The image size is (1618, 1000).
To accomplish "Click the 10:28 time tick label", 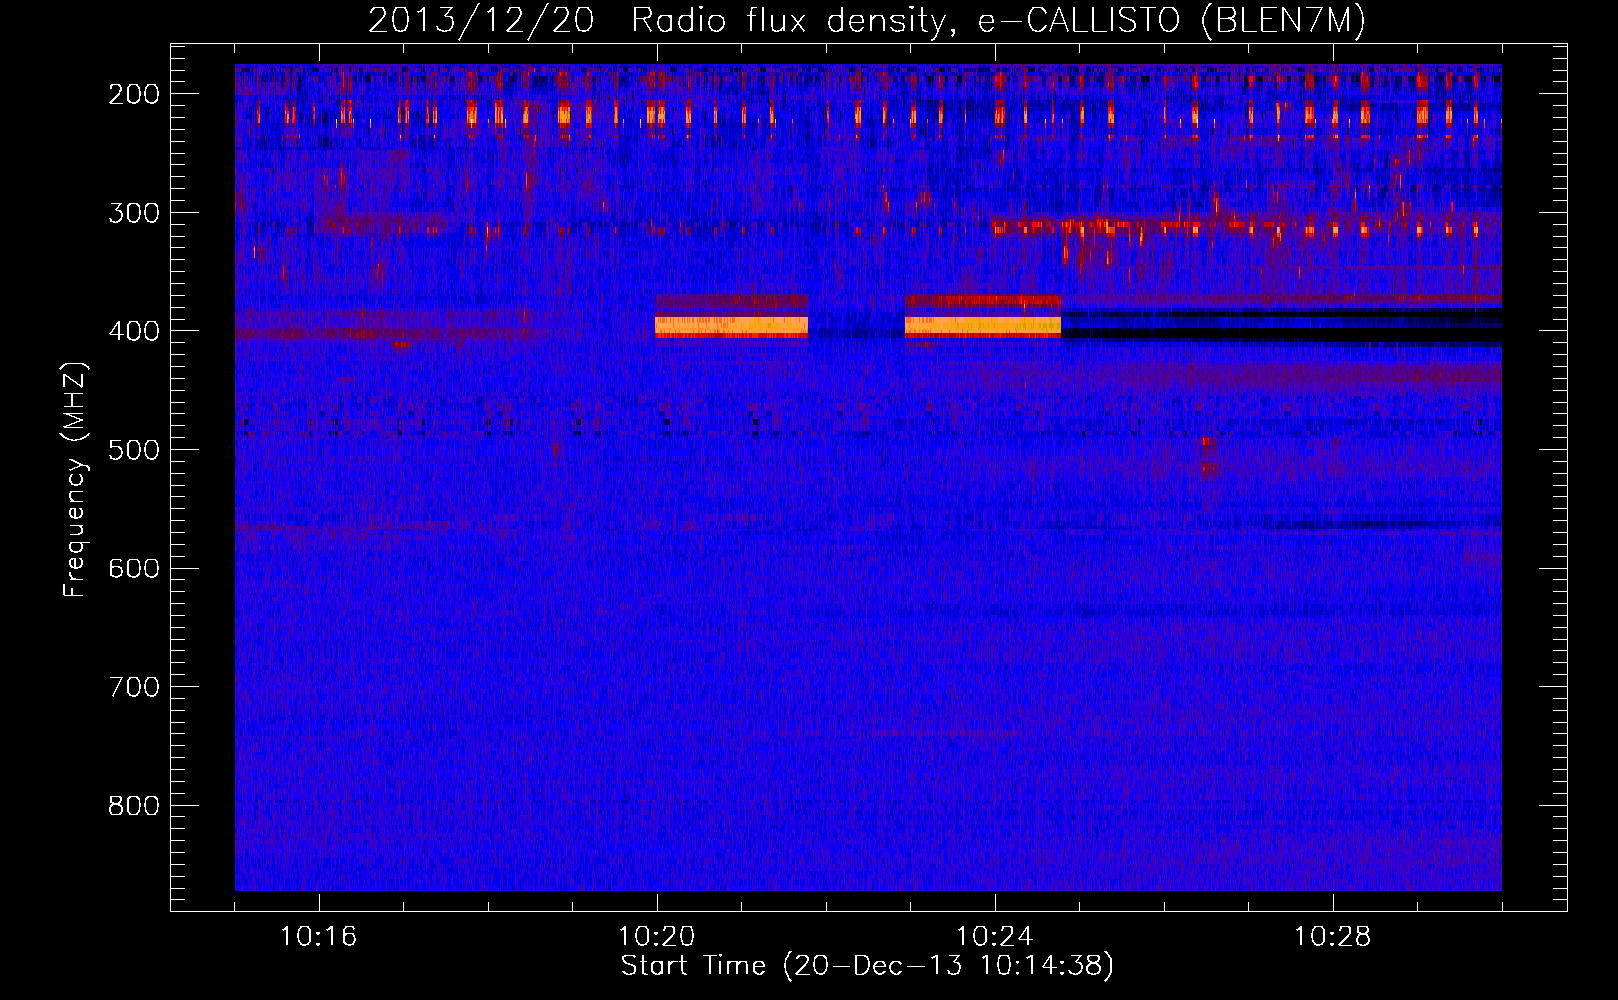I will [x=1333, y=937].
